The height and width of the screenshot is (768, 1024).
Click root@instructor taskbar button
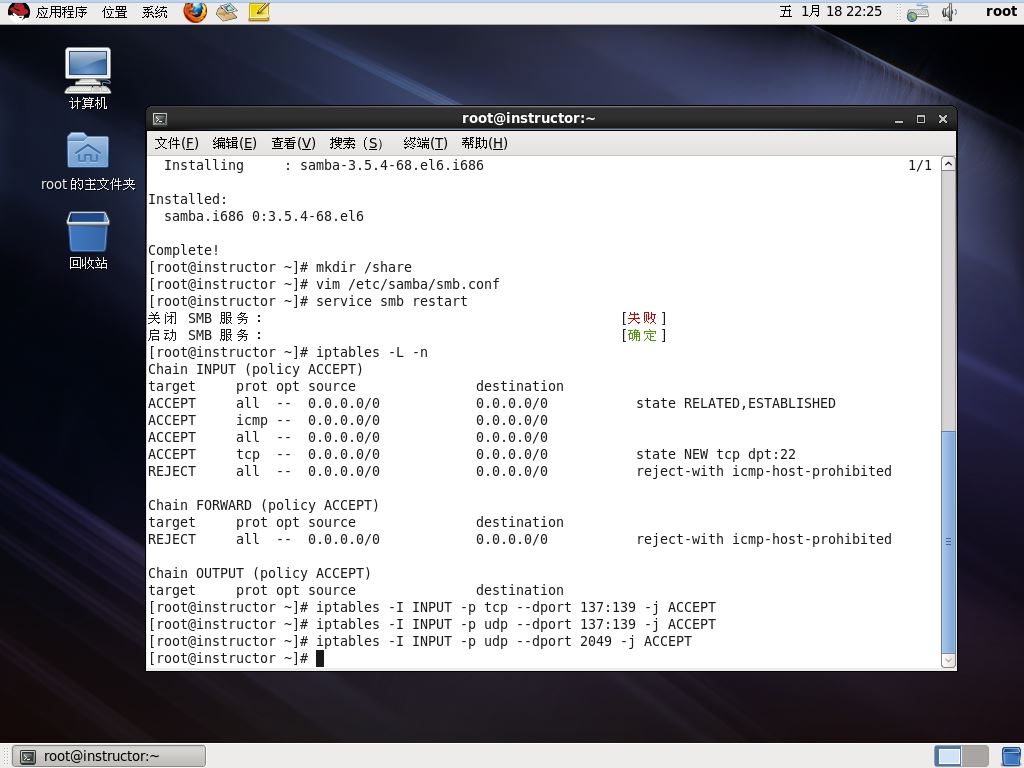tap(109, 756)
